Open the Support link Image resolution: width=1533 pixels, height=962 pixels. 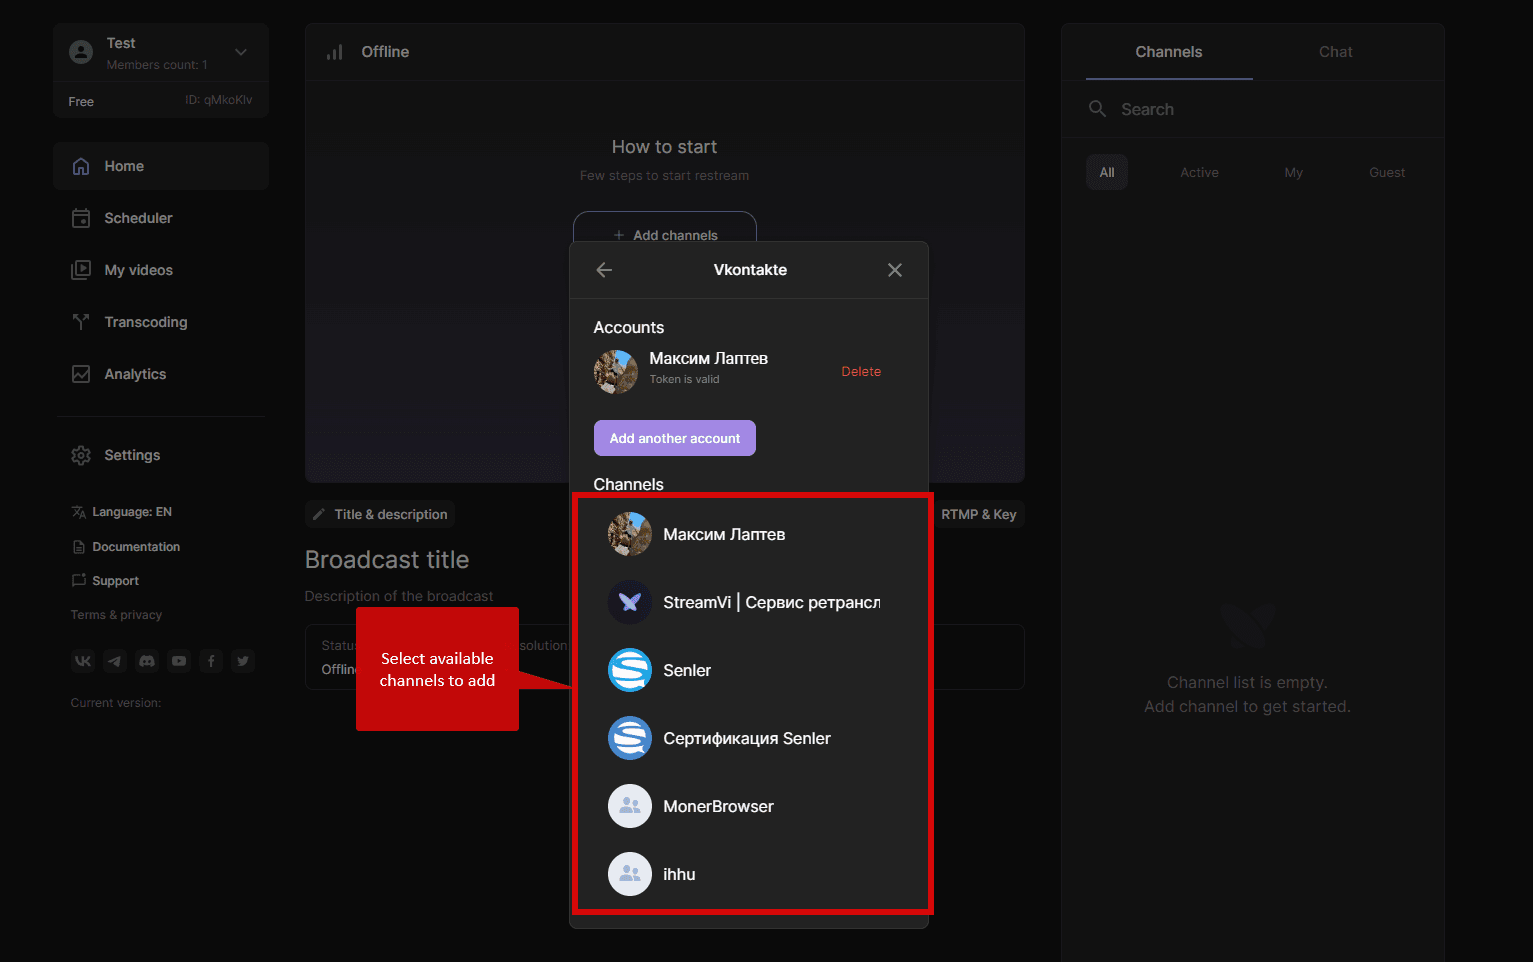(x=105, y=581)
